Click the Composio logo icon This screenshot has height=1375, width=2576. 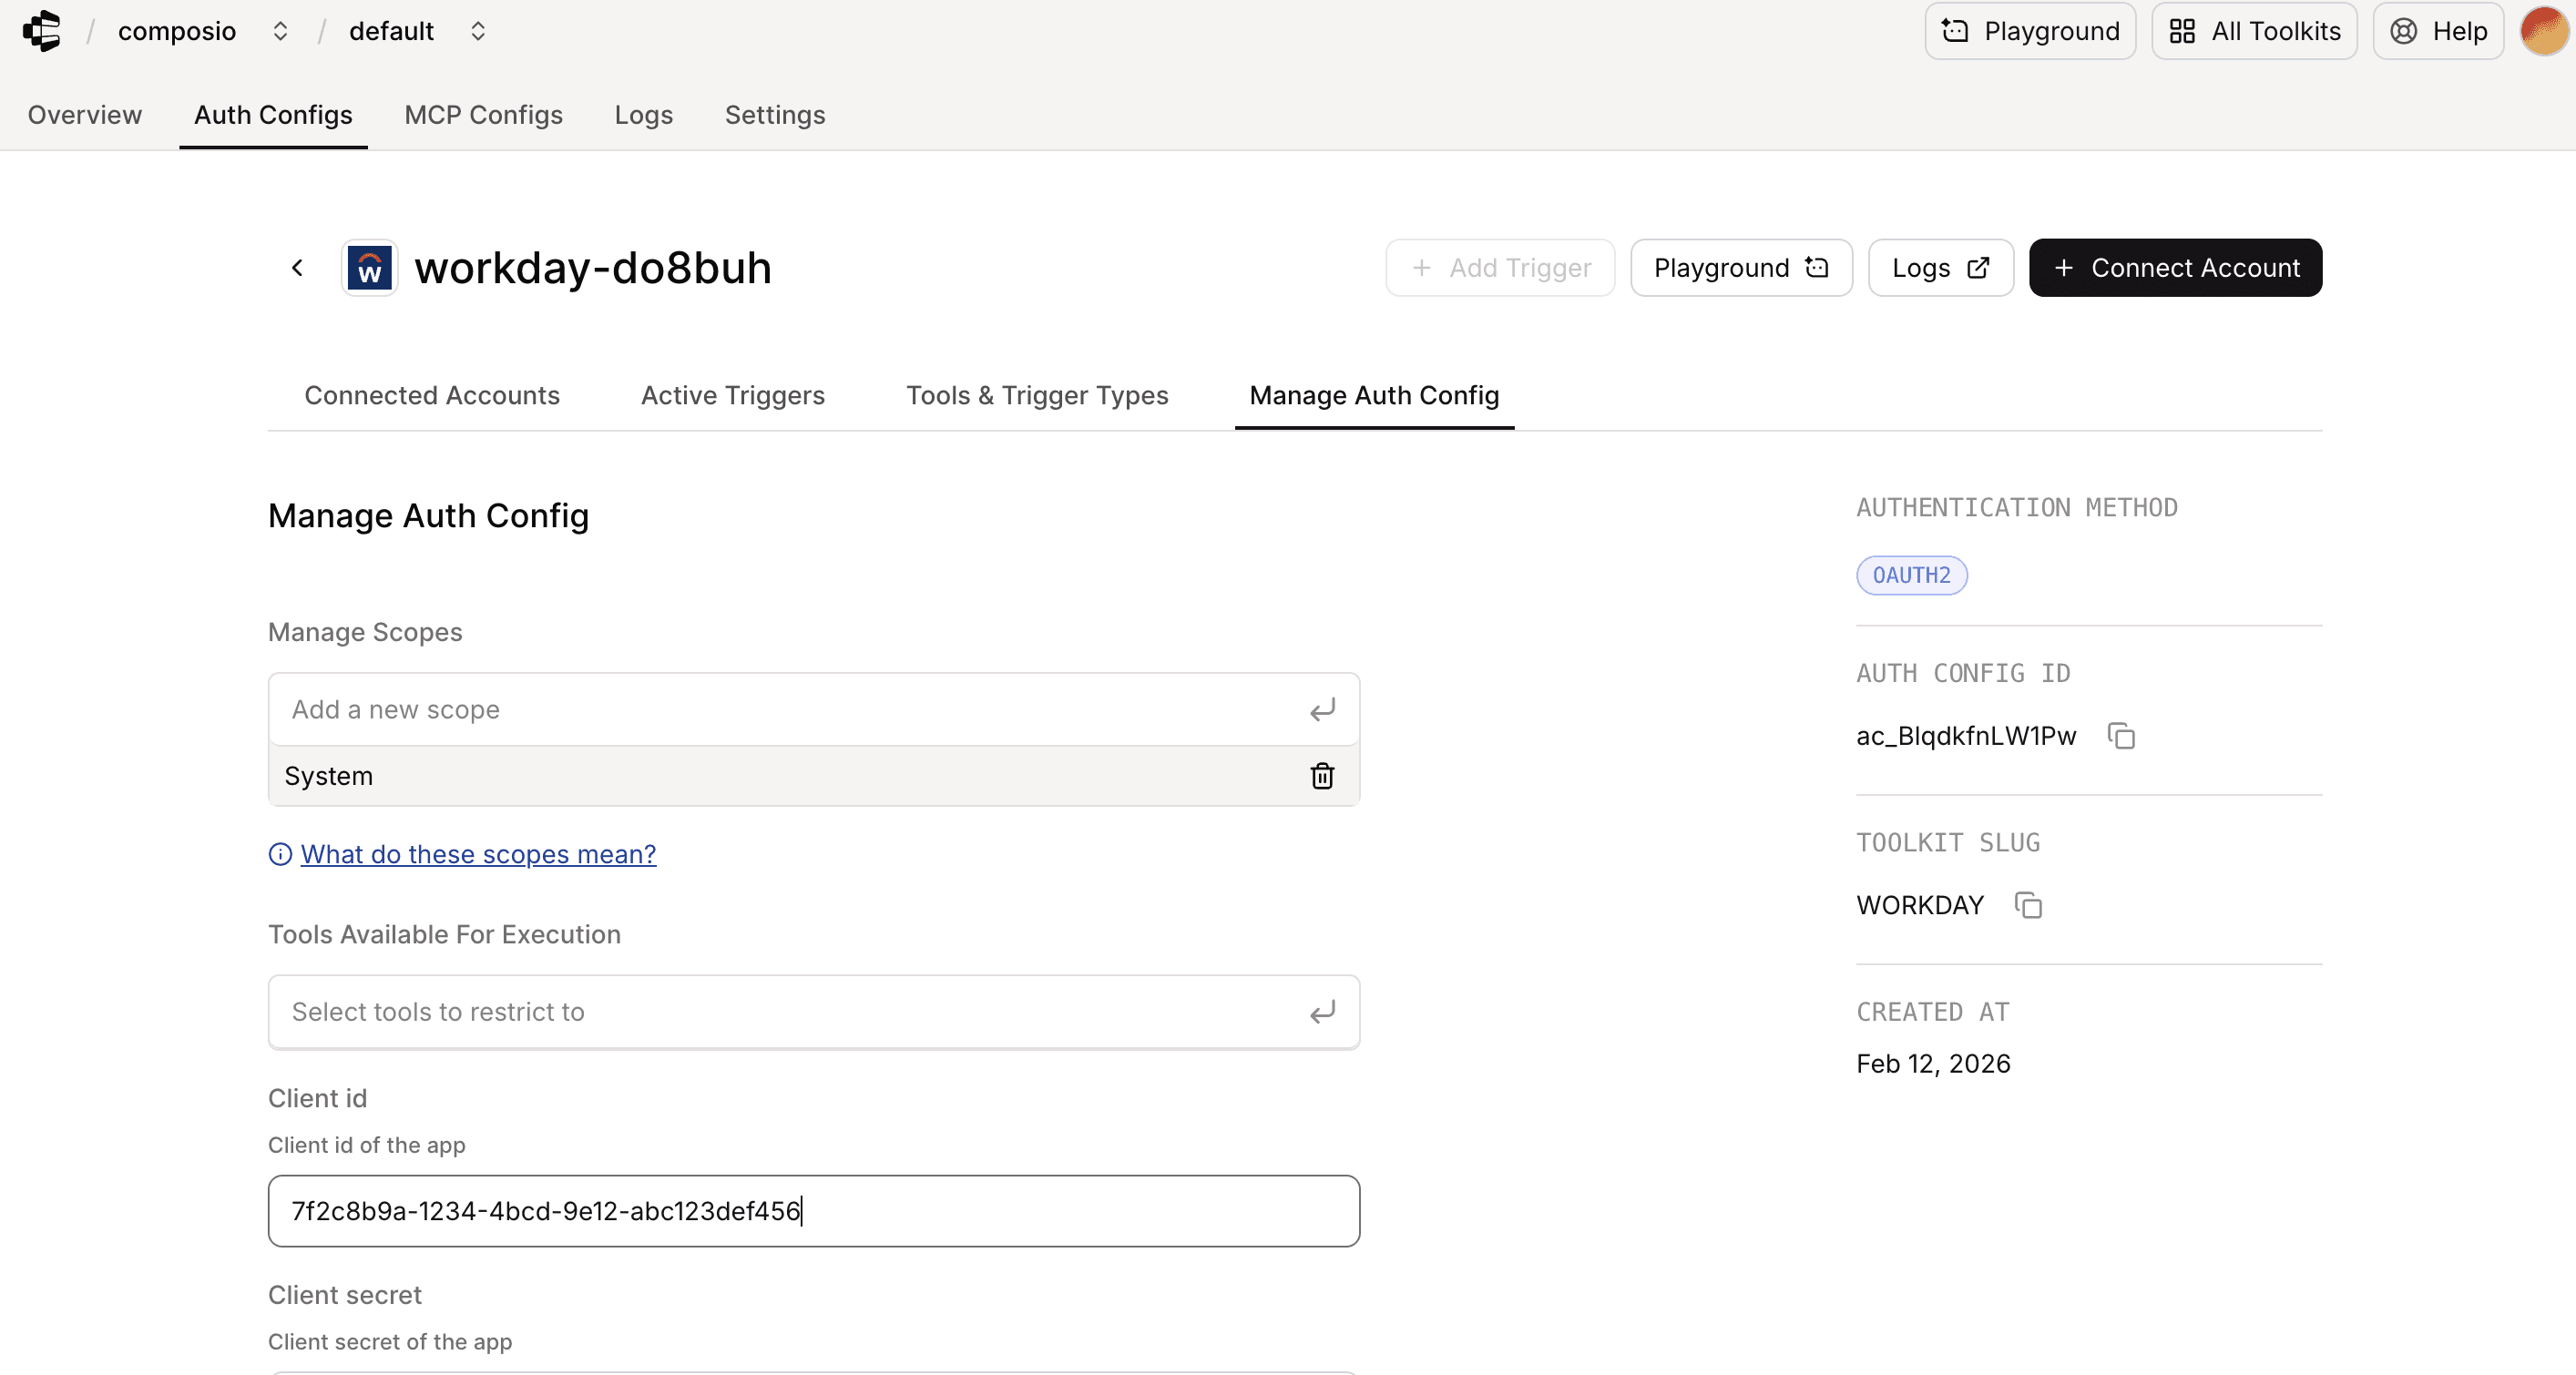point(42,31)
